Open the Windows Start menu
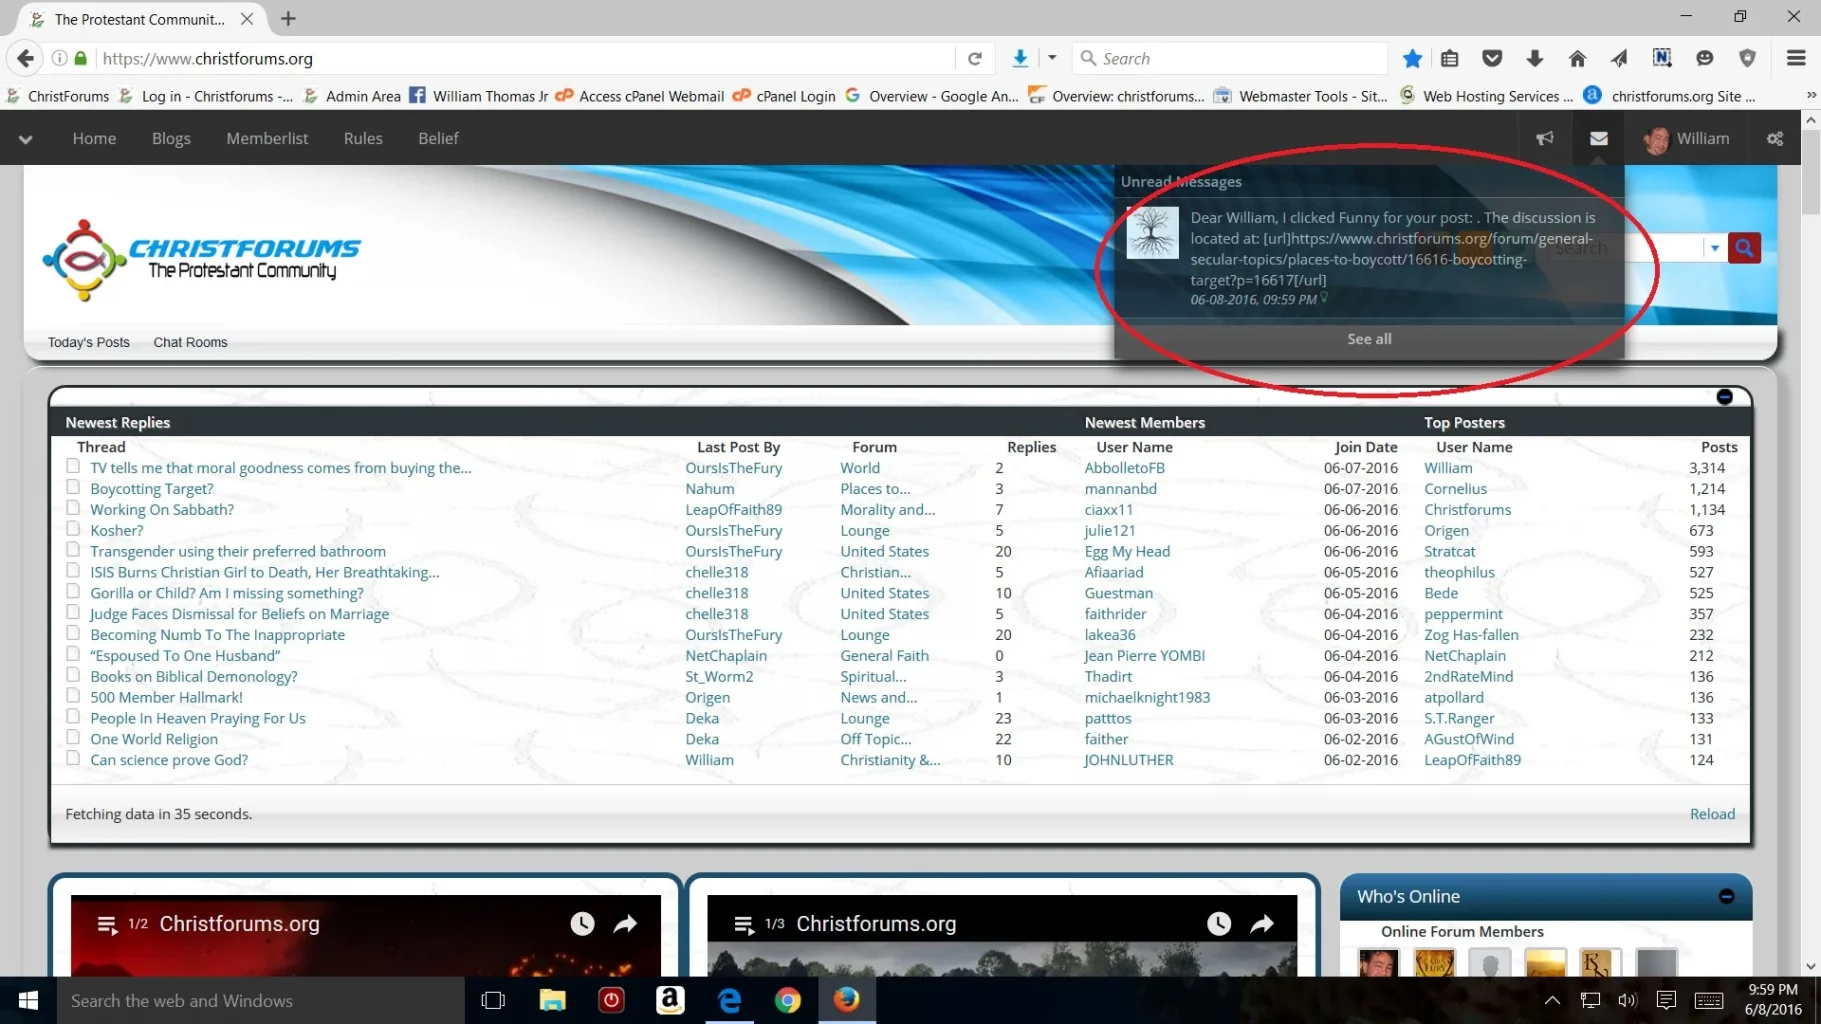 point(28,1000)
